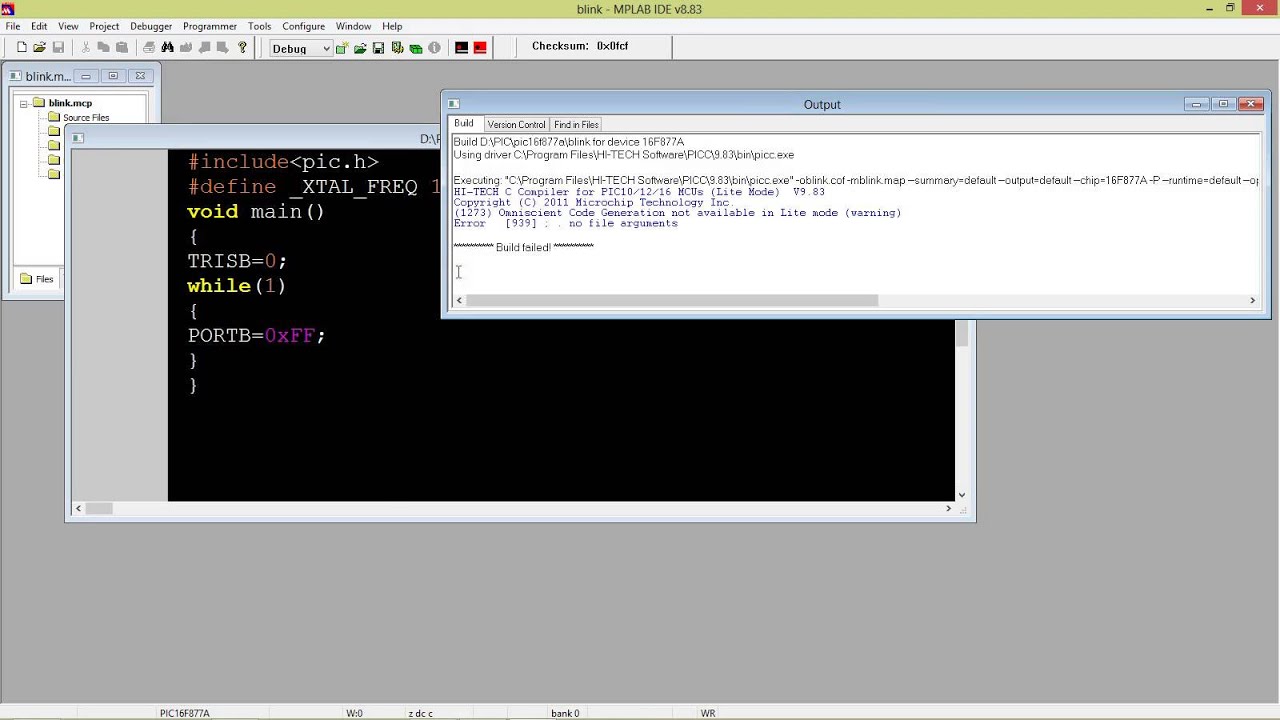Switch to the Build tab in Output
This screenshot has height=720, width=1280.
(464, 124)
